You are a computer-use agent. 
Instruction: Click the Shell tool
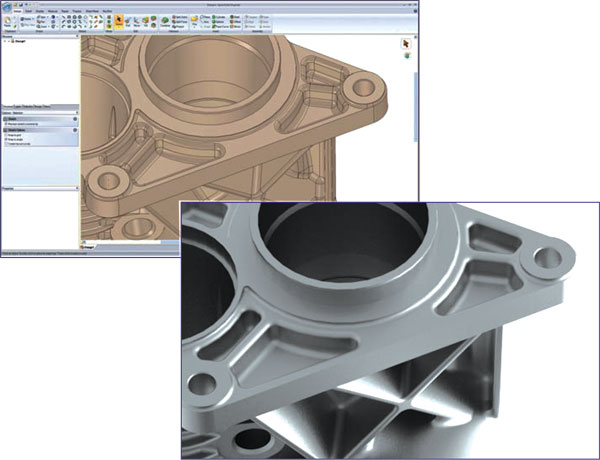[x=235, y=17]
